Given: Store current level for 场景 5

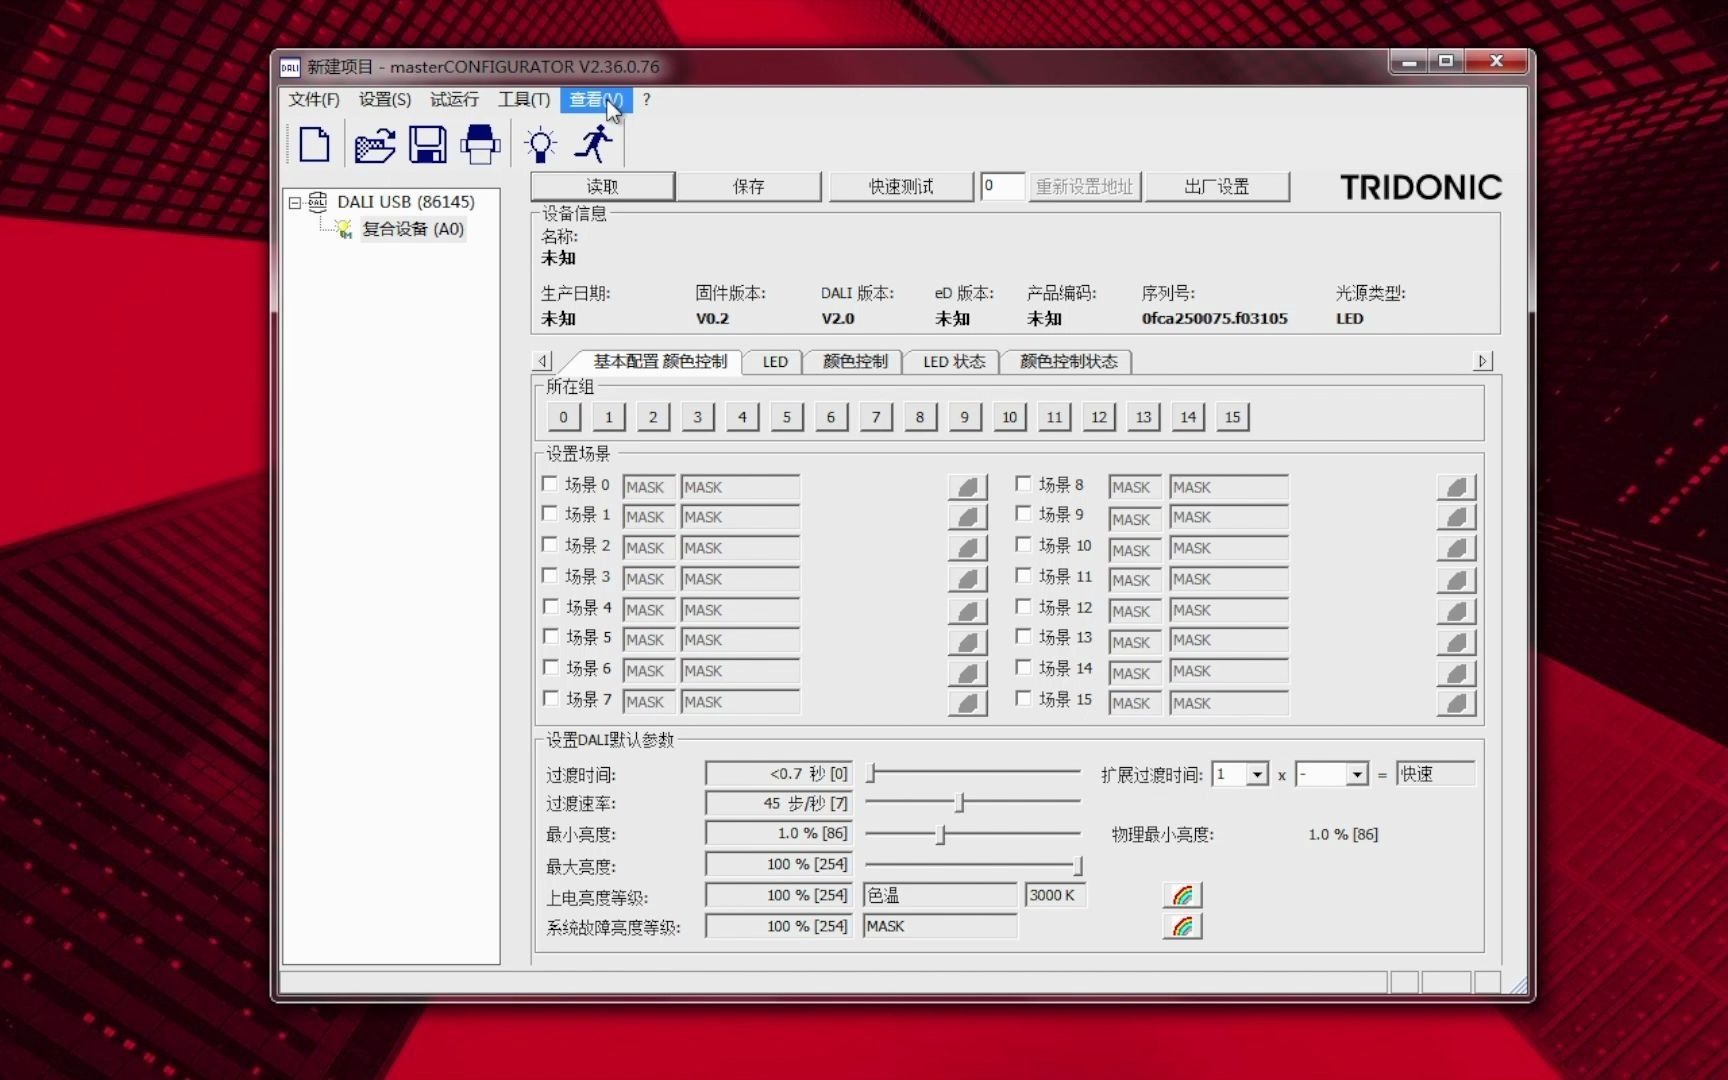Looking at the screenshot, I should pyautogui.click(x=967, y=641).
